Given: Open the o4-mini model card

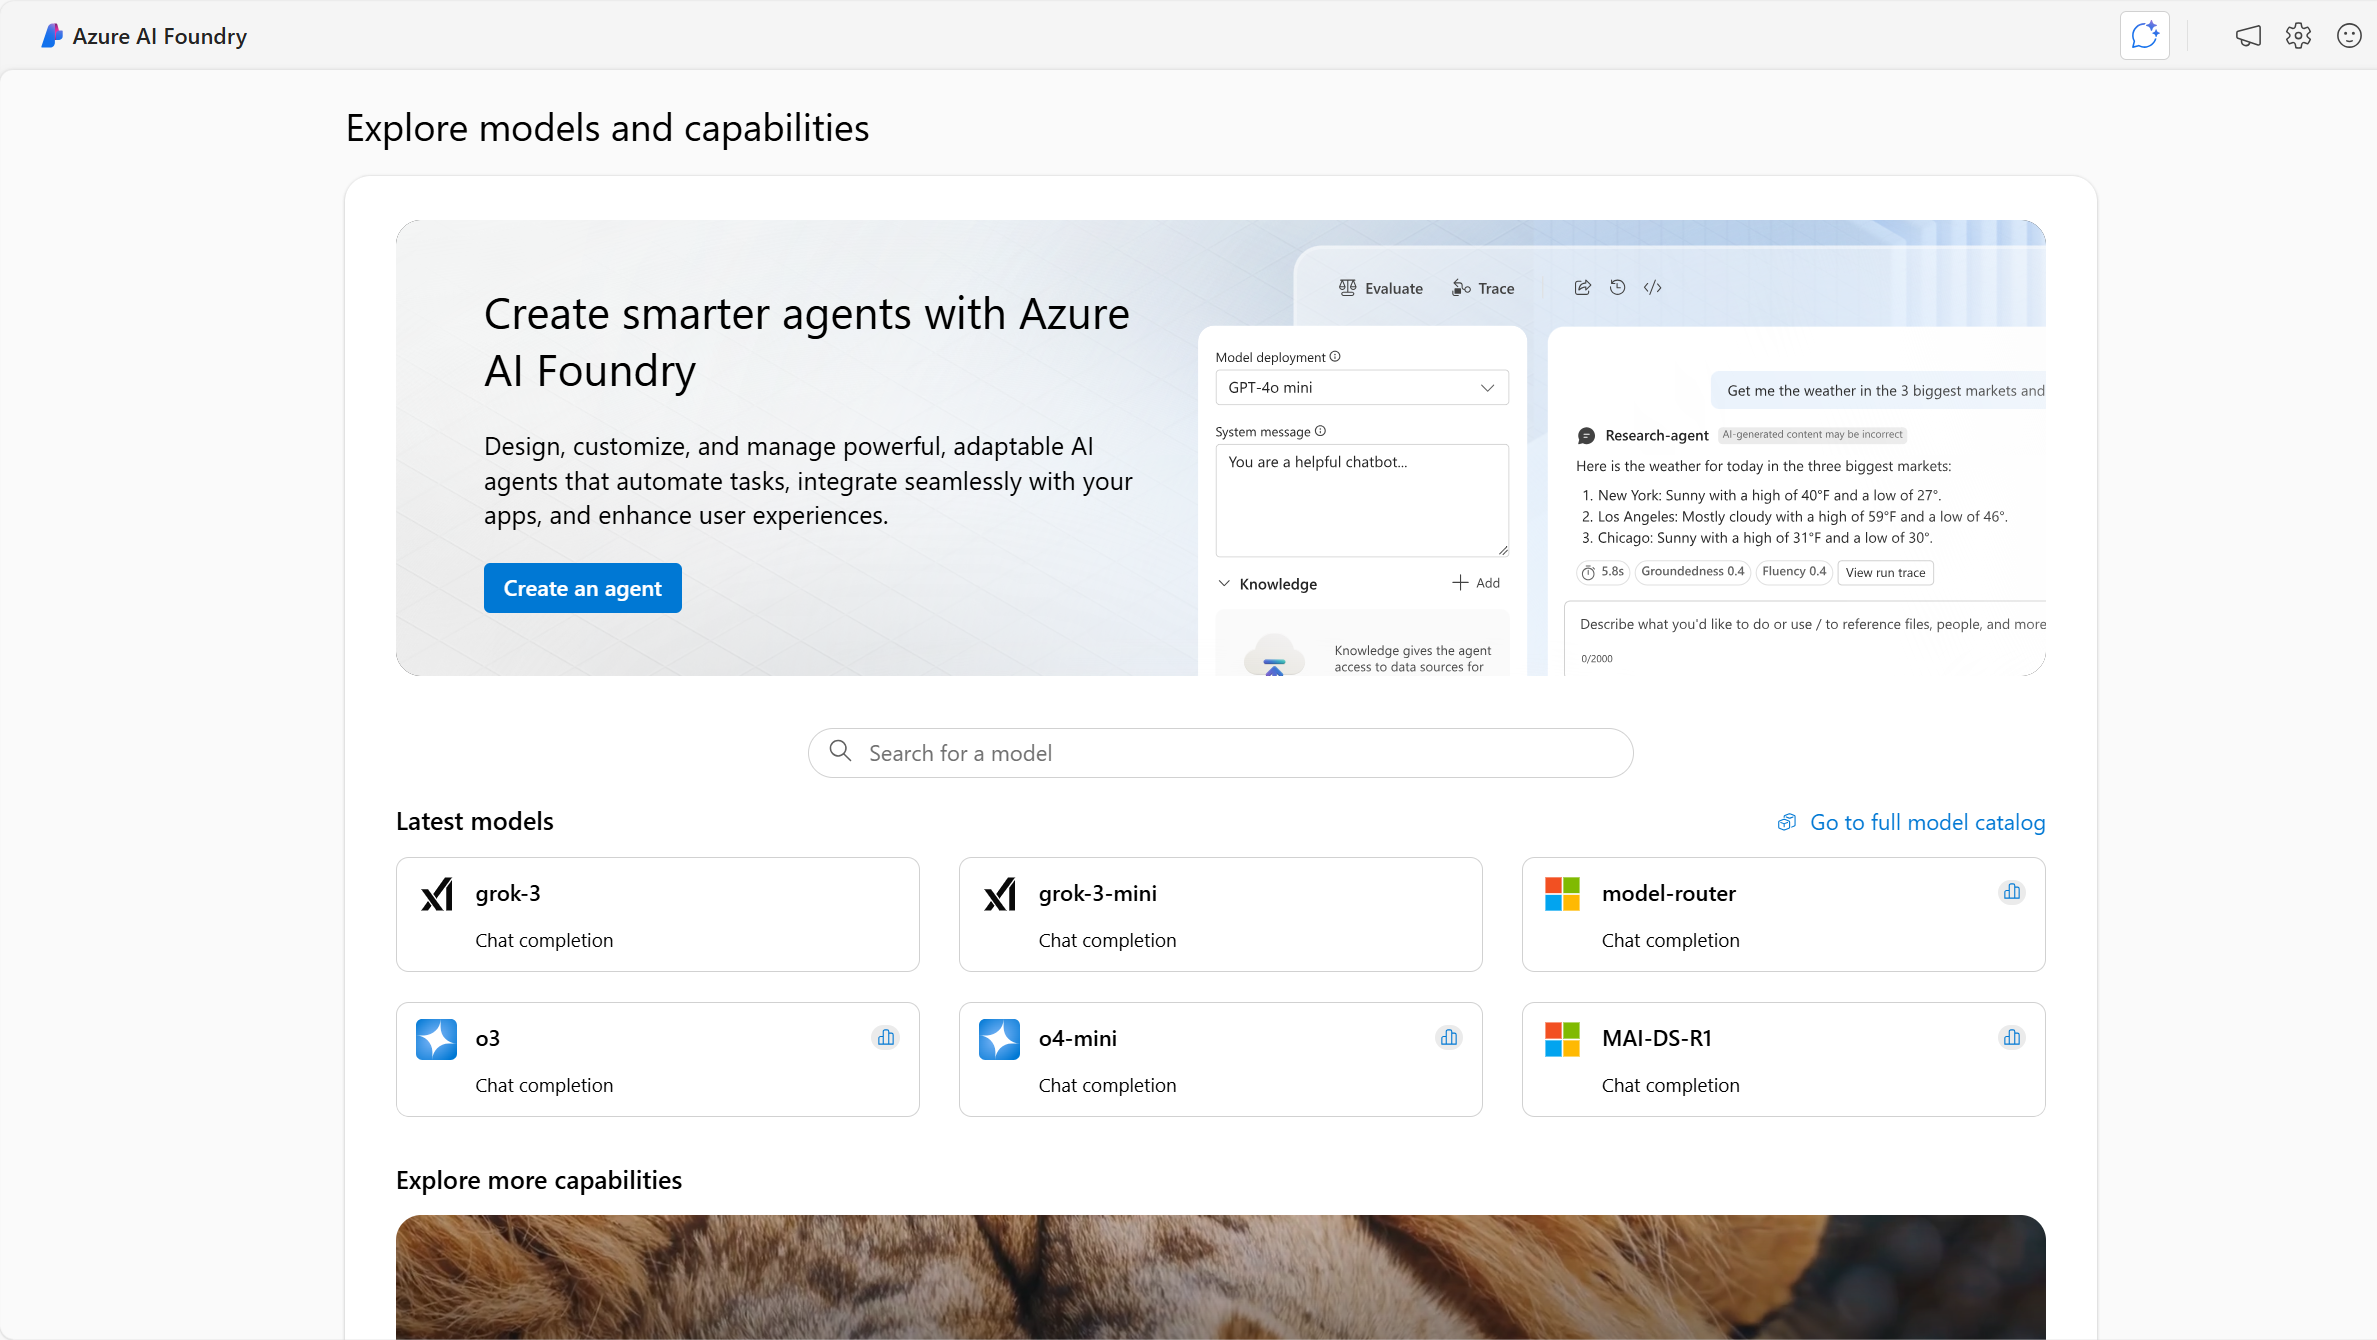Looking at the screenshot, I should (x=1221, y=1059).
